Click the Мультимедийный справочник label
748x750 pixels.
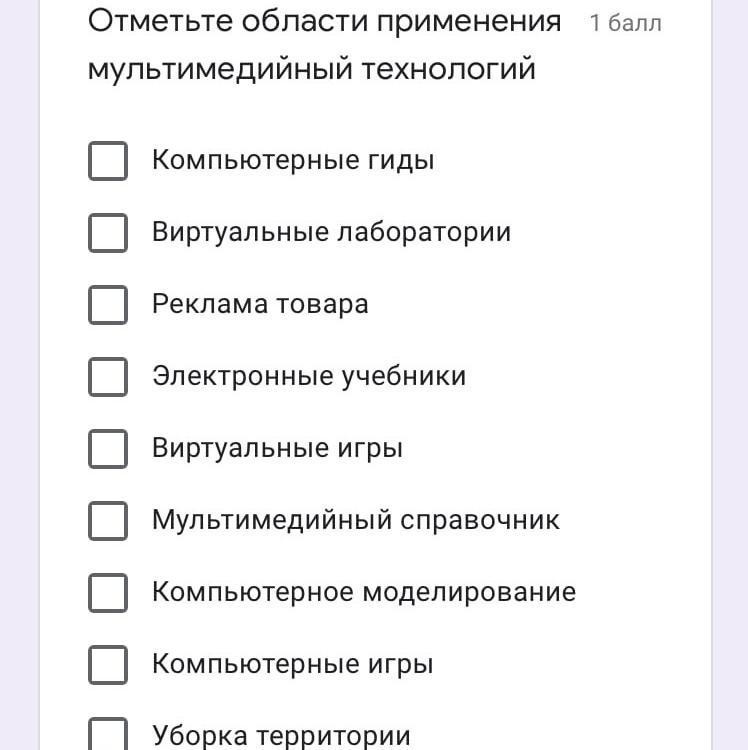click(356, 520)
